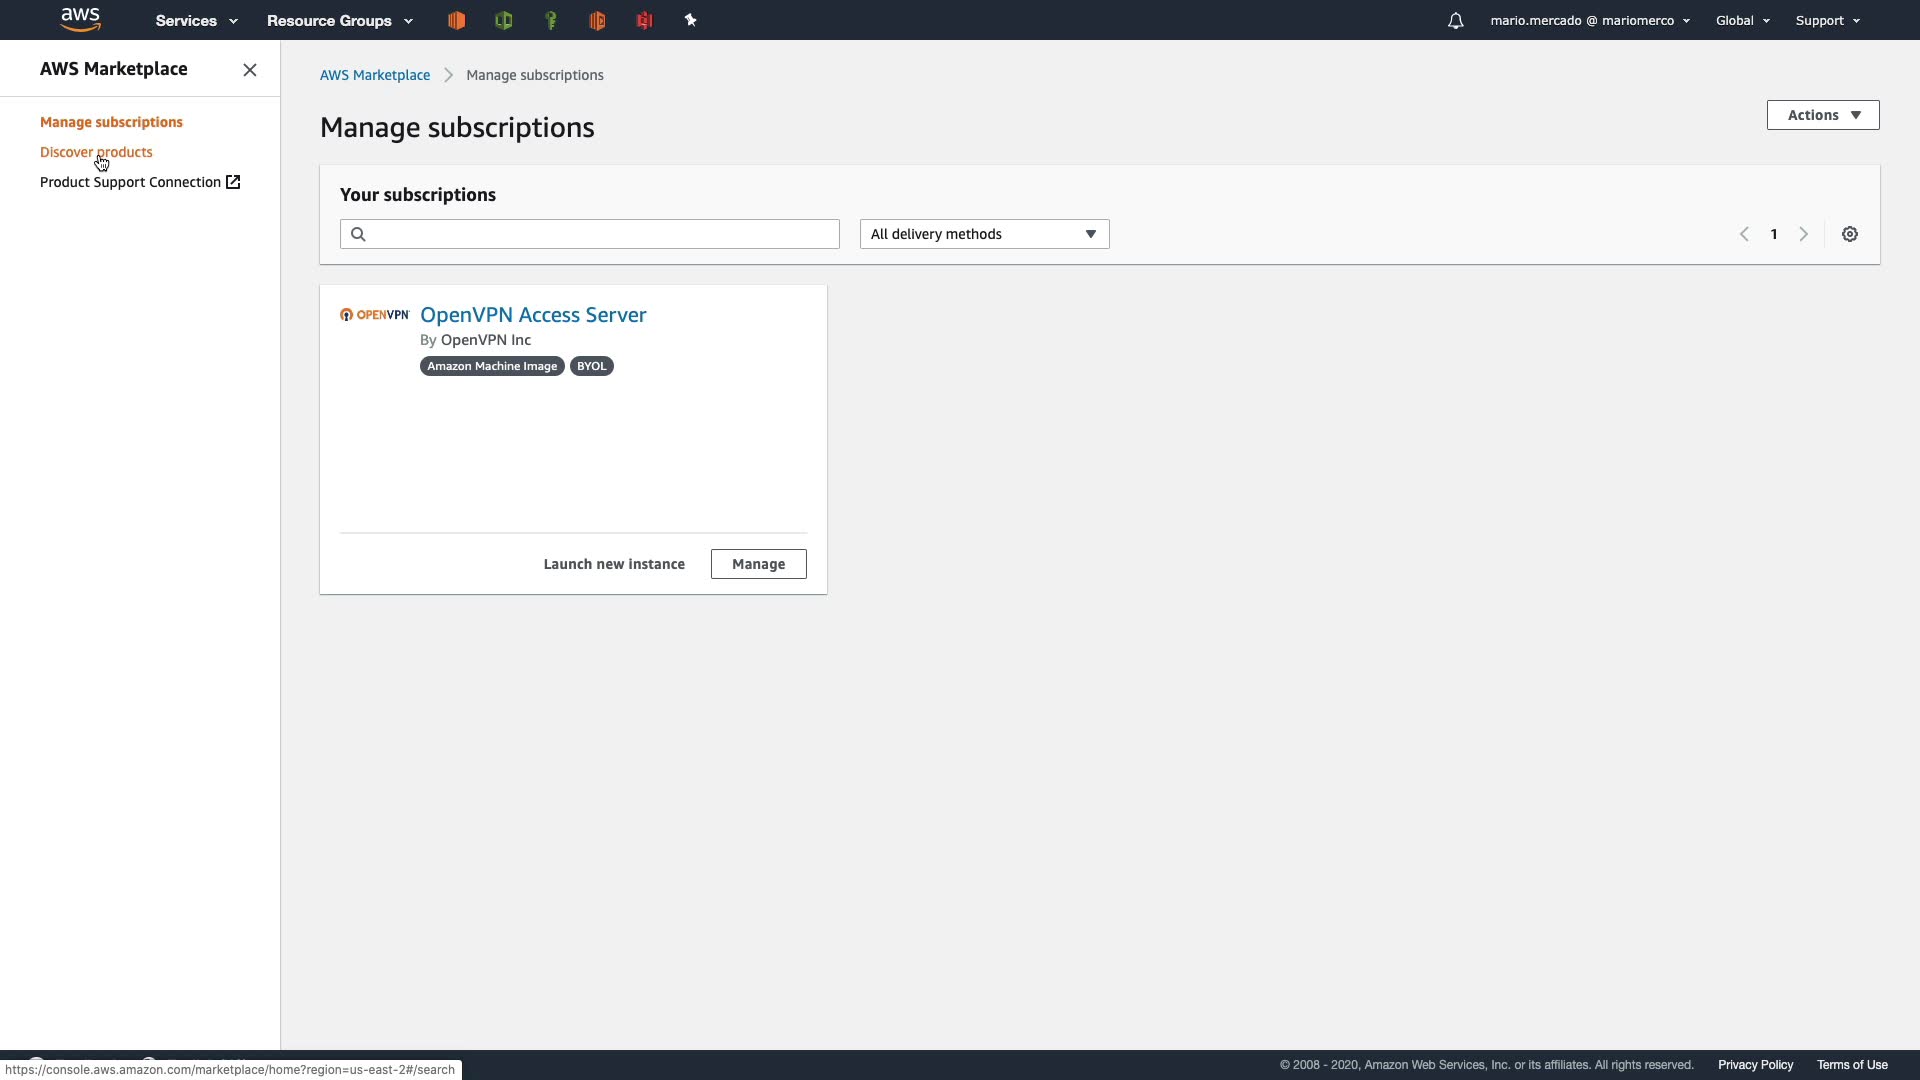The width and height of the screenshot is (1920, 1080).
Task: Go to next page arrow
Action: coord(1803,234)
